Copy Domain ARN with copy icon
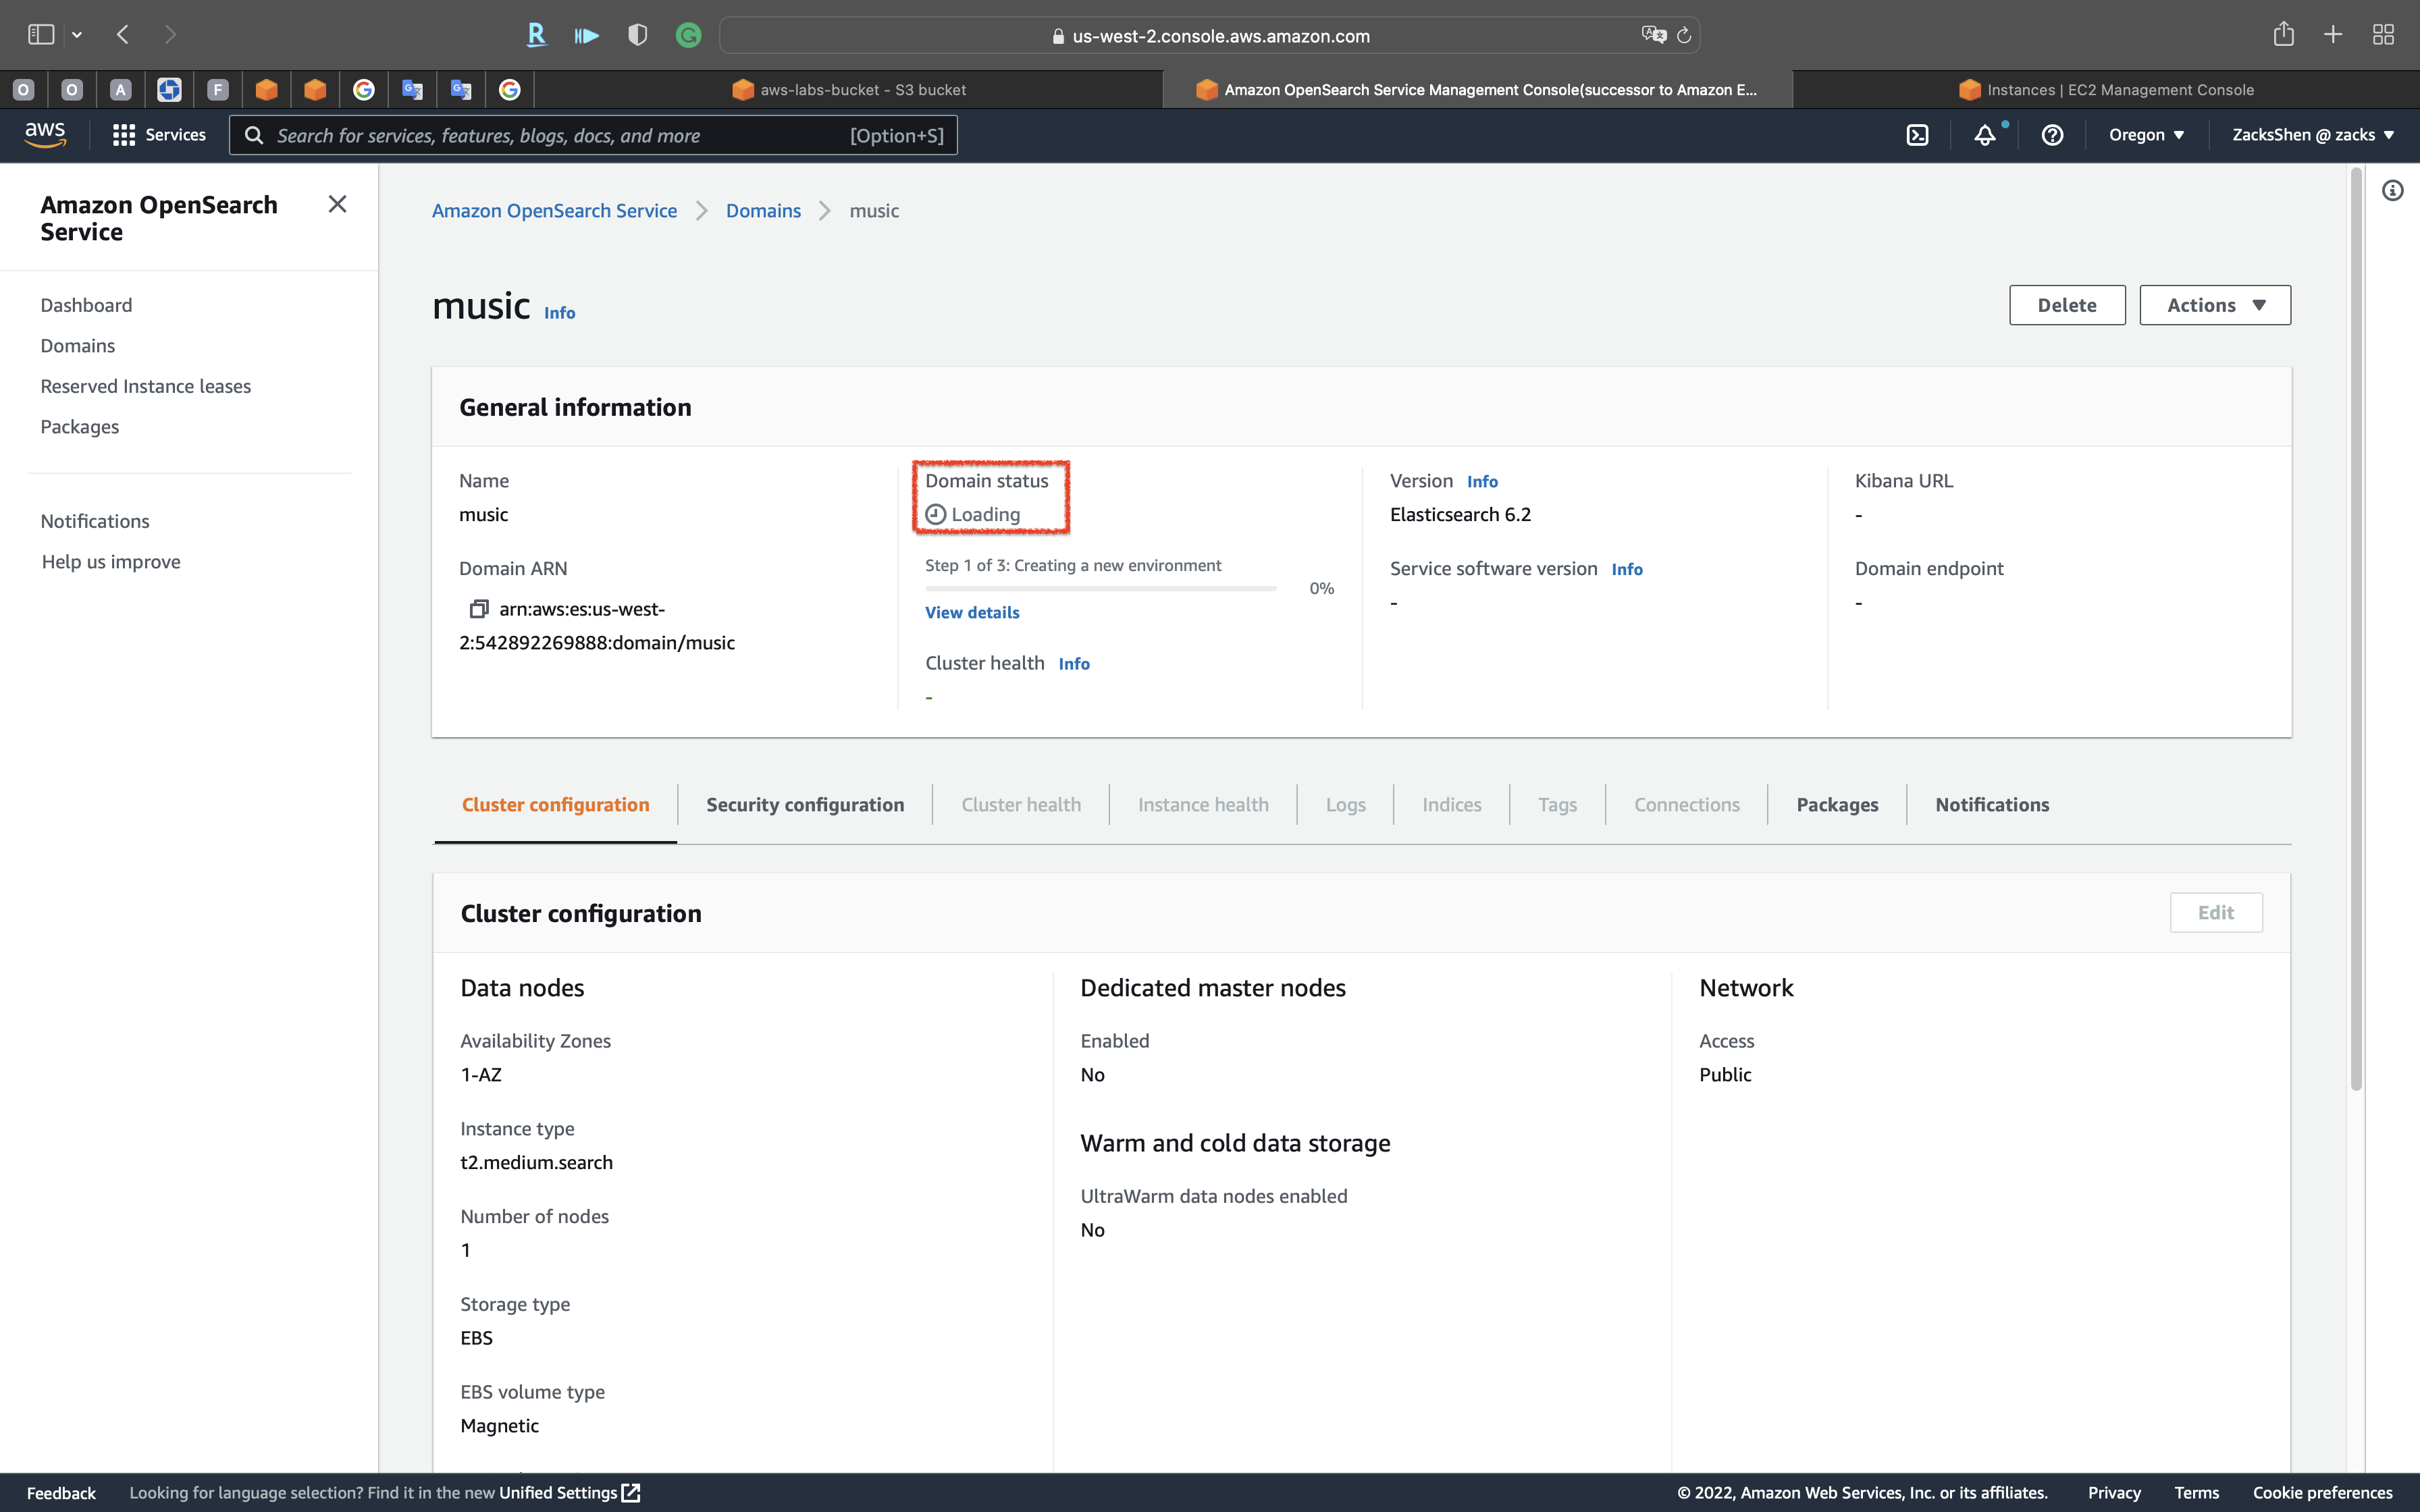The height and width of the screenshot is (1512, 2420). (x=479, y=608)
